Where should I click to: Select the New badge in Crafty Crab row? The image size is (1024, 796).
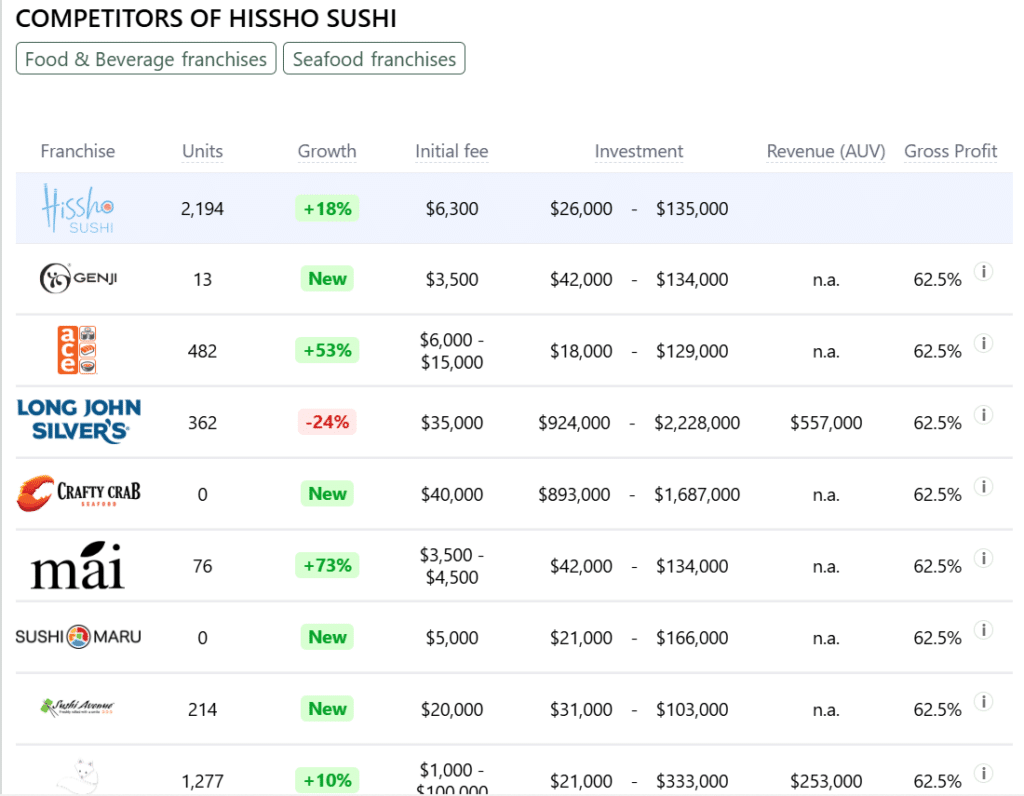(327, 493)
